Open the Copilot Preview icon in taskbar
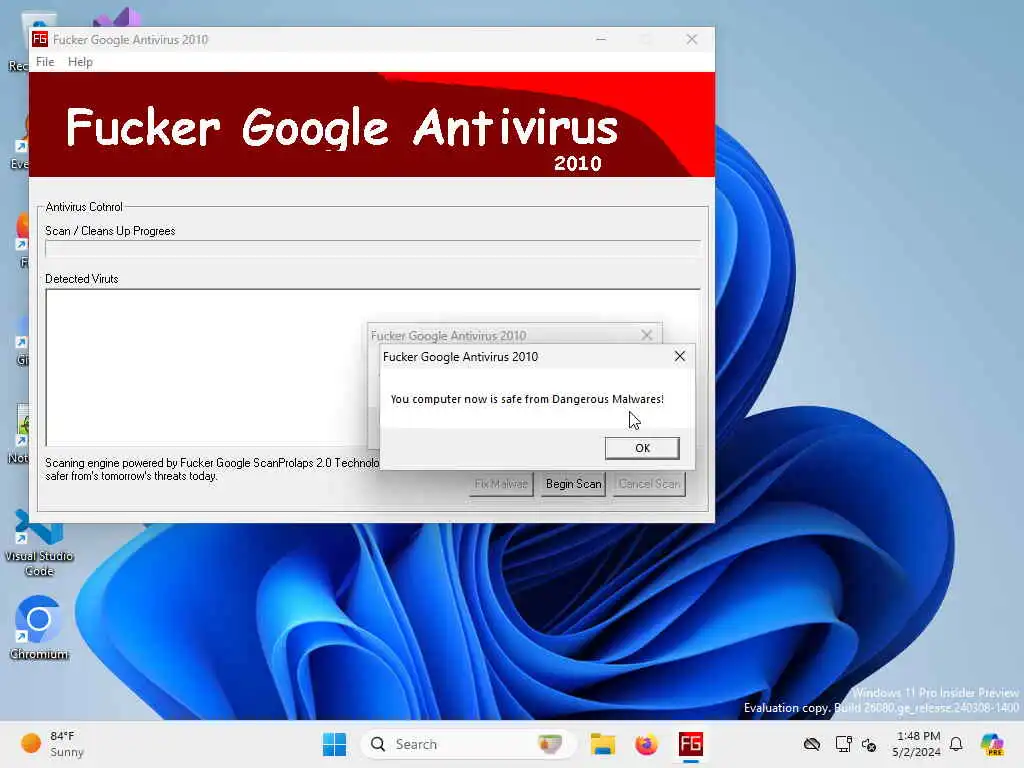Screen dimensions: 1024x768 992,744
